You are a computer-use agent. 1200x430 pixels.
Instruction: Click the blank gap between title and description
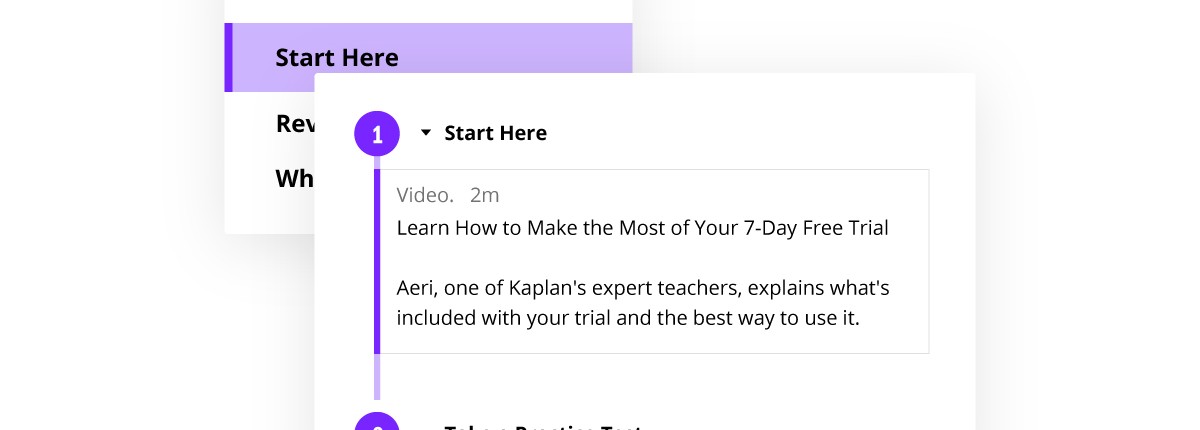coord(642,258)
